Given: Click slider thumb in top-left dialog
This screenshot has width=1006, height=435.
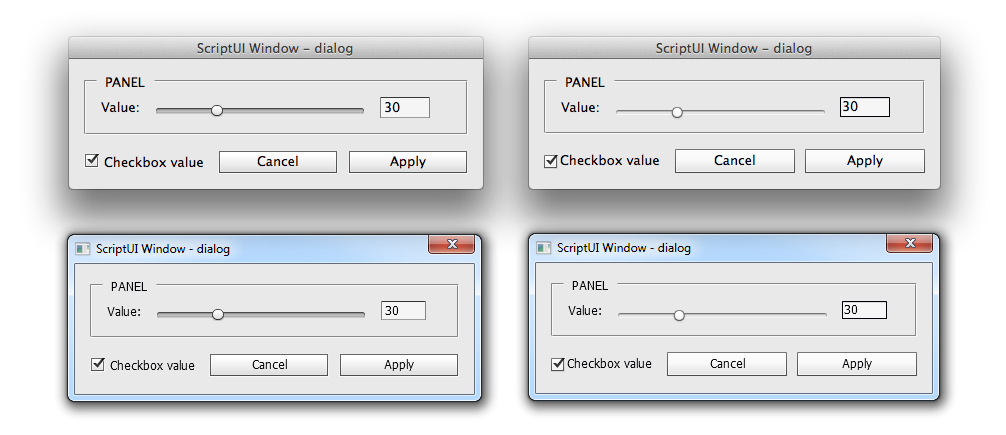Looking at the screenshot, I should click(217, 110).
